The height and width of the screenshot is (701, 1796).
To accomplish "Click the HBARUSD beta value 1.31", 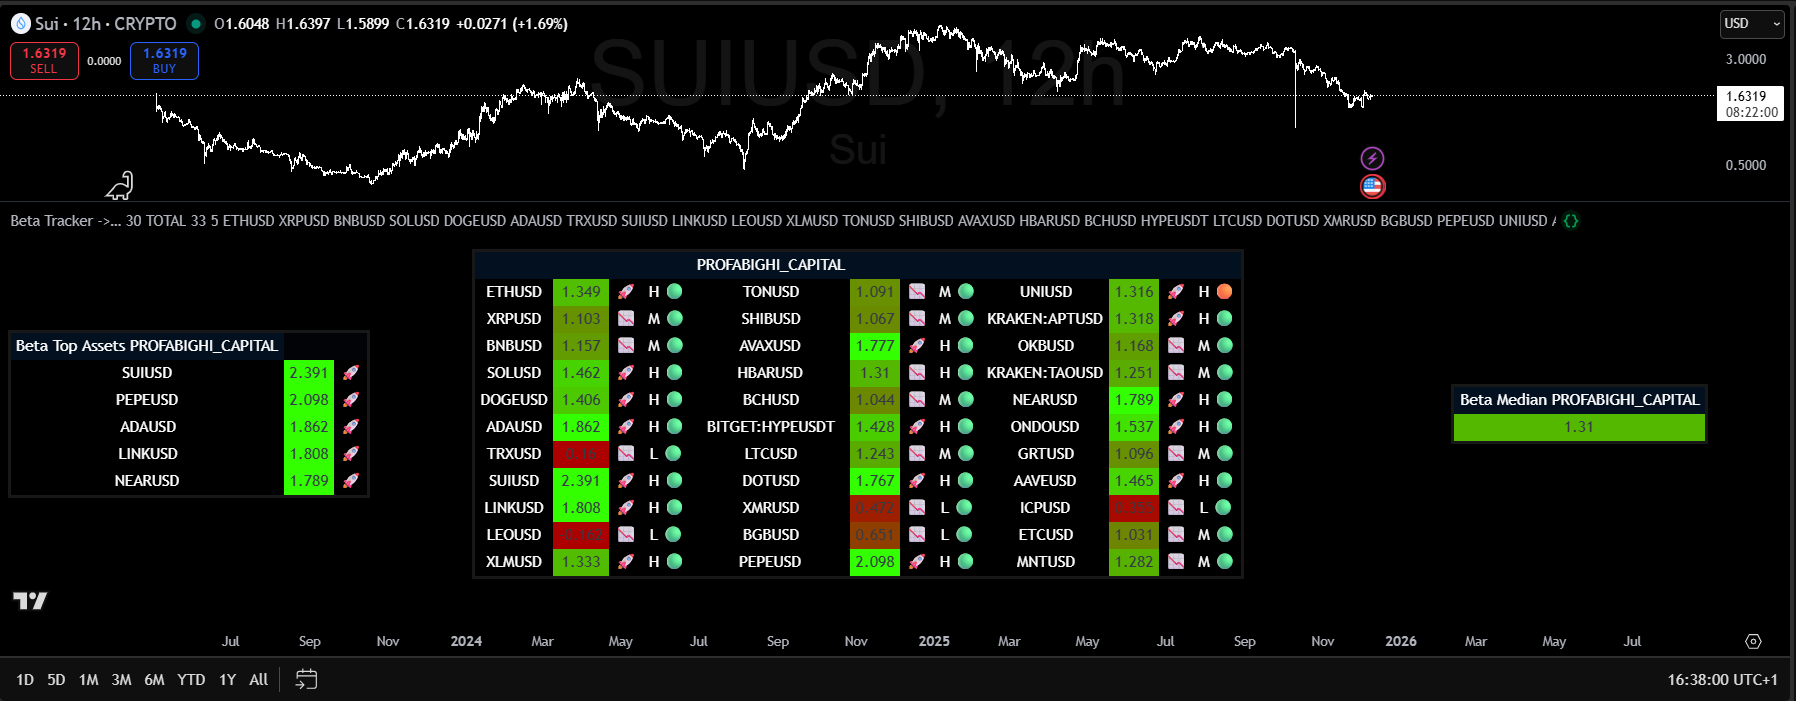I will click(875, 373).
